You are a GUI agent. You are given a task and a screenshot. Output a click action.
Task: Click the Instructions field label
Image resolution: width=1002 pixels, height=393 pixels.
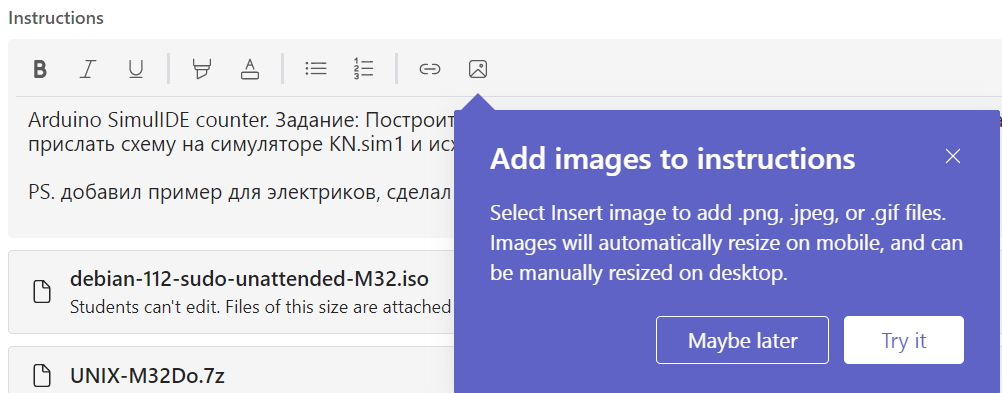click(56, 18)
